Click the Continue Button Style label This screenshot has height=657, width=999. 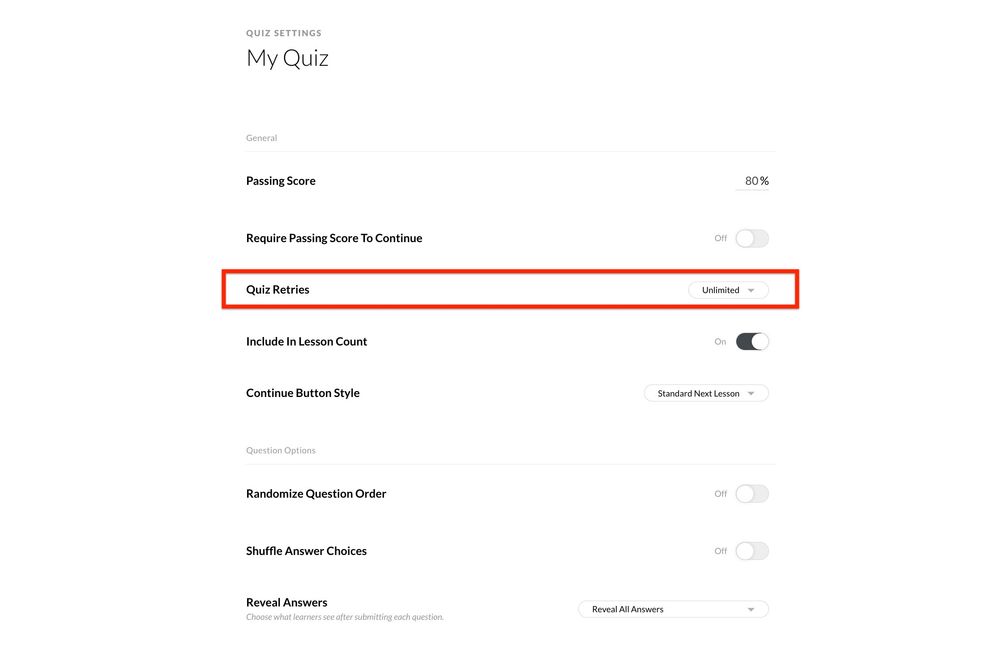click(x=303, y=393)
